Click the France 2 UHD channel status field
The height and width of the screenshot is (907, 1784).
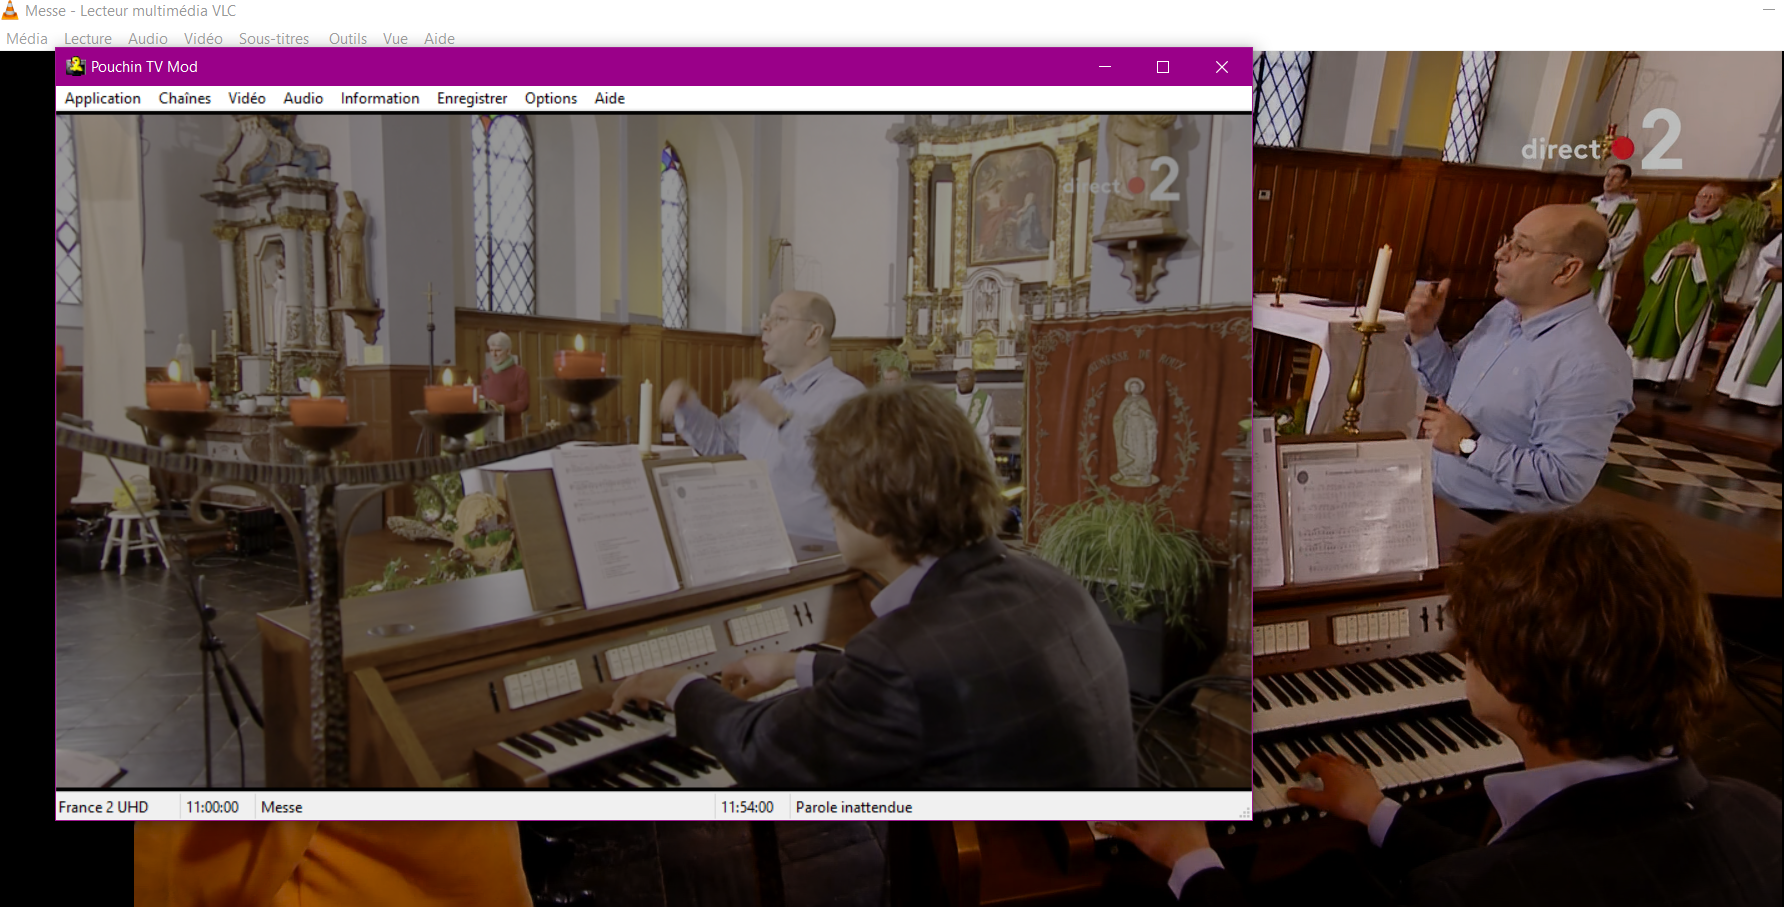118,807
